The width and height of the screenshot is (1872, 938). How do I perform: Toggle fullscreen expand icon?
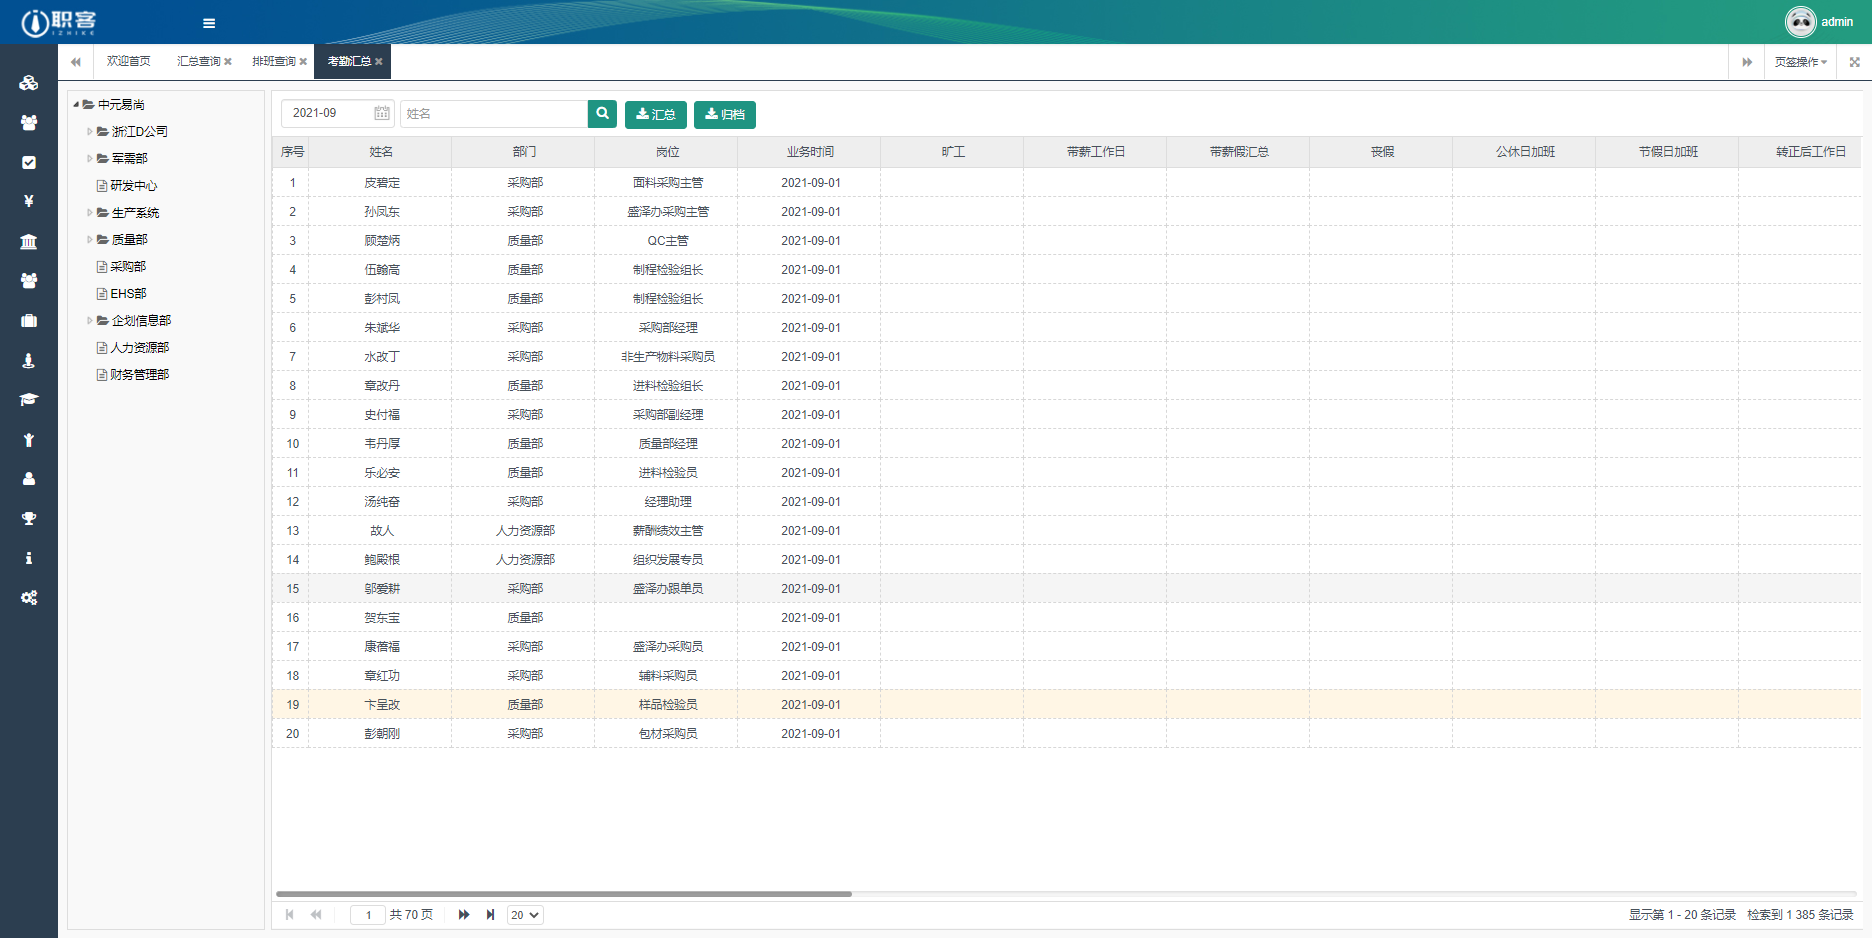pos(1854,62)
